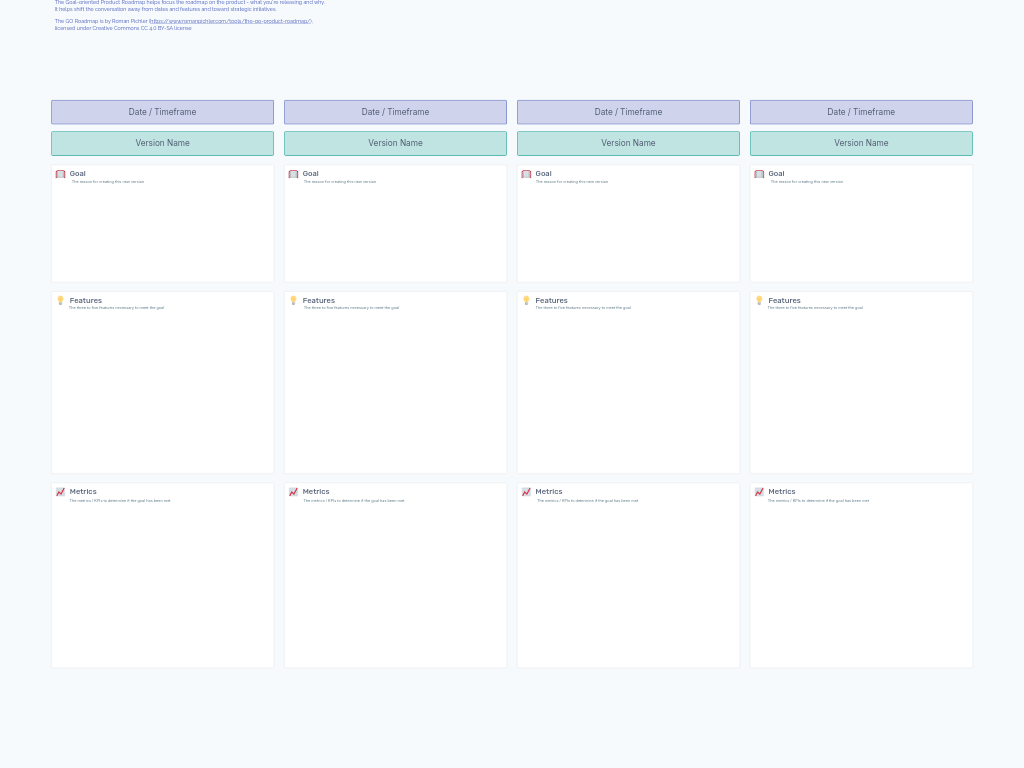
Task: Select the 'Features' heading in second column
Action: [x=319, y=300]
